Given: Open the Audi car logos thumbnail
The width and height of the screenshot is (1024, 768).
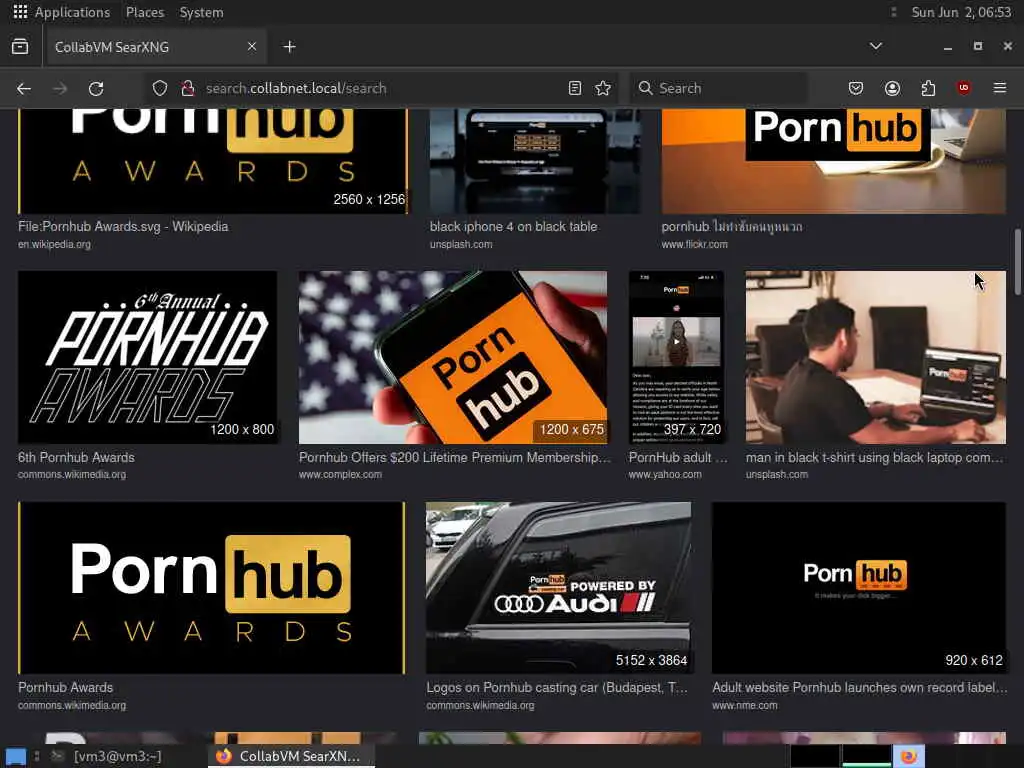Looking at the screenshot, I should (558, 588).
